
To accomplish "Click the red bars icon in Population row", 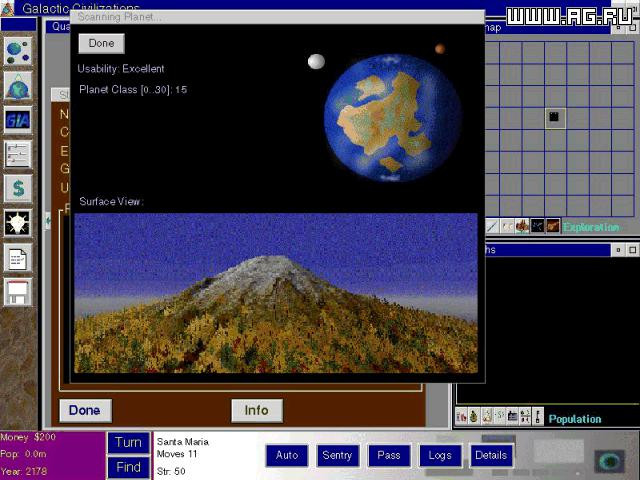I will click(x=461, y=417).
